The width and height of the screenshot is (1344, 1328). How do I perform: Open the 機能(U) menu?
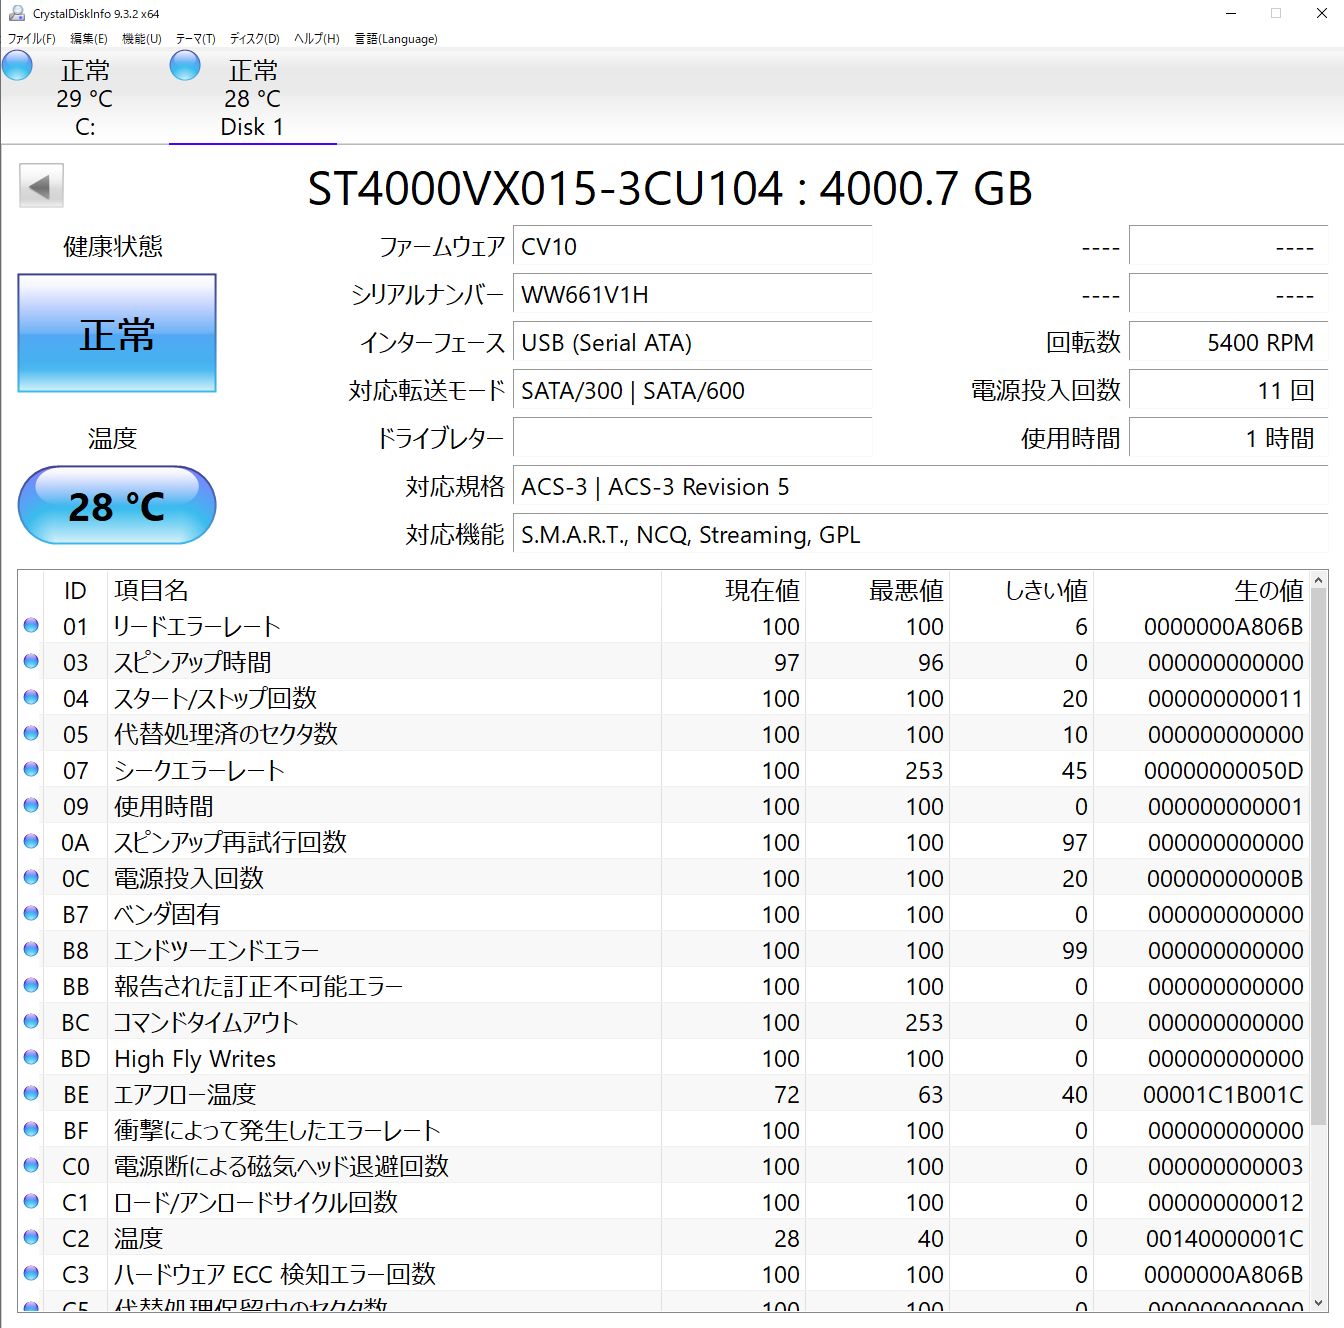pyautogui.click(x=141, y=38)
